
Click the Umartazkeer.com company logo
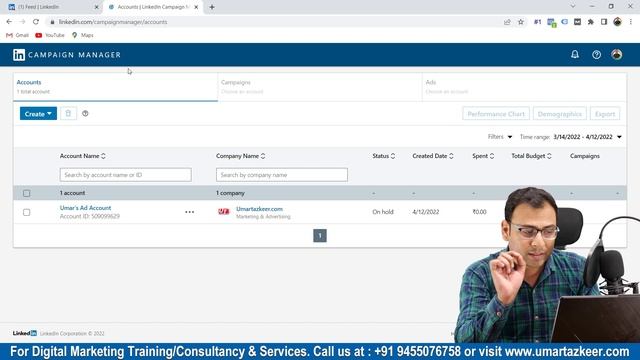[224, 211]
